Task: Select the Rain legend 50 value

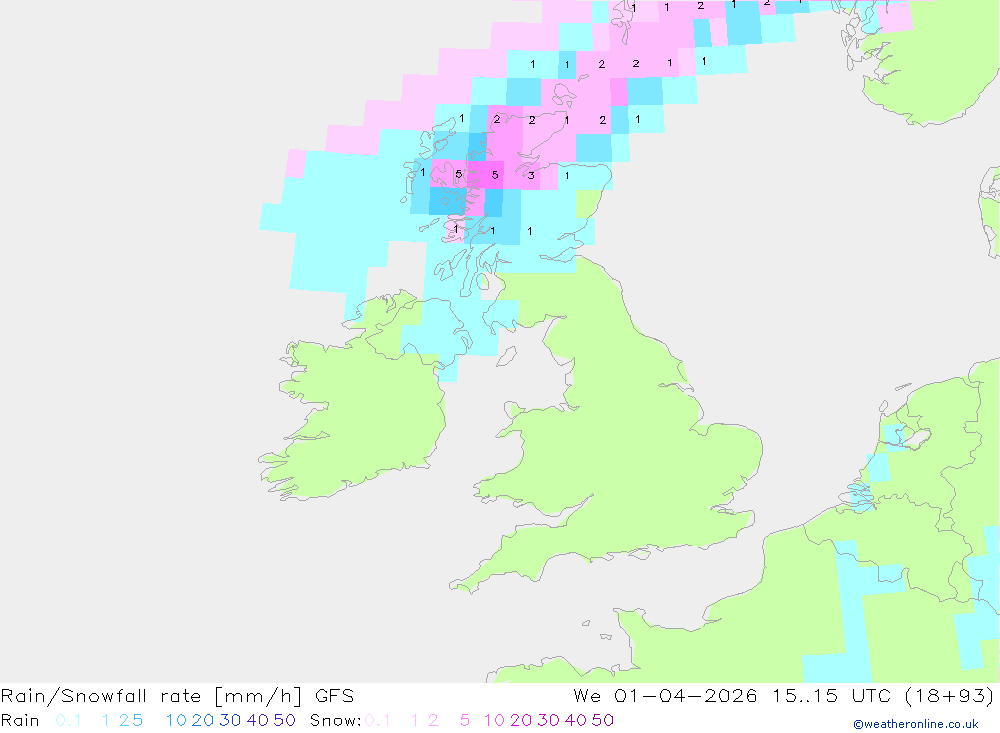Action: [x=284, y=720]
